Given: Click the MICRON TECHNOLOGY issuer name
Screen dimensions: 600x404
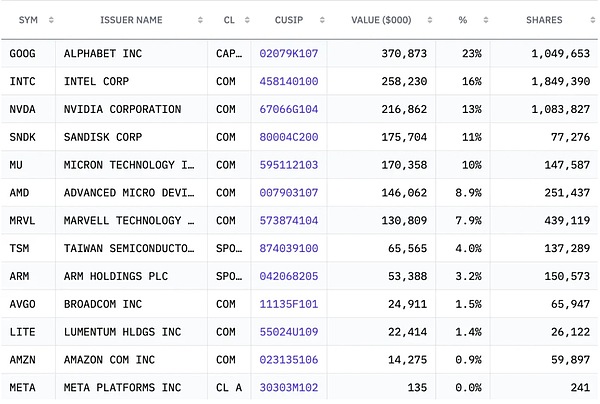Looking at the screenshot, I should click(129, 165).
